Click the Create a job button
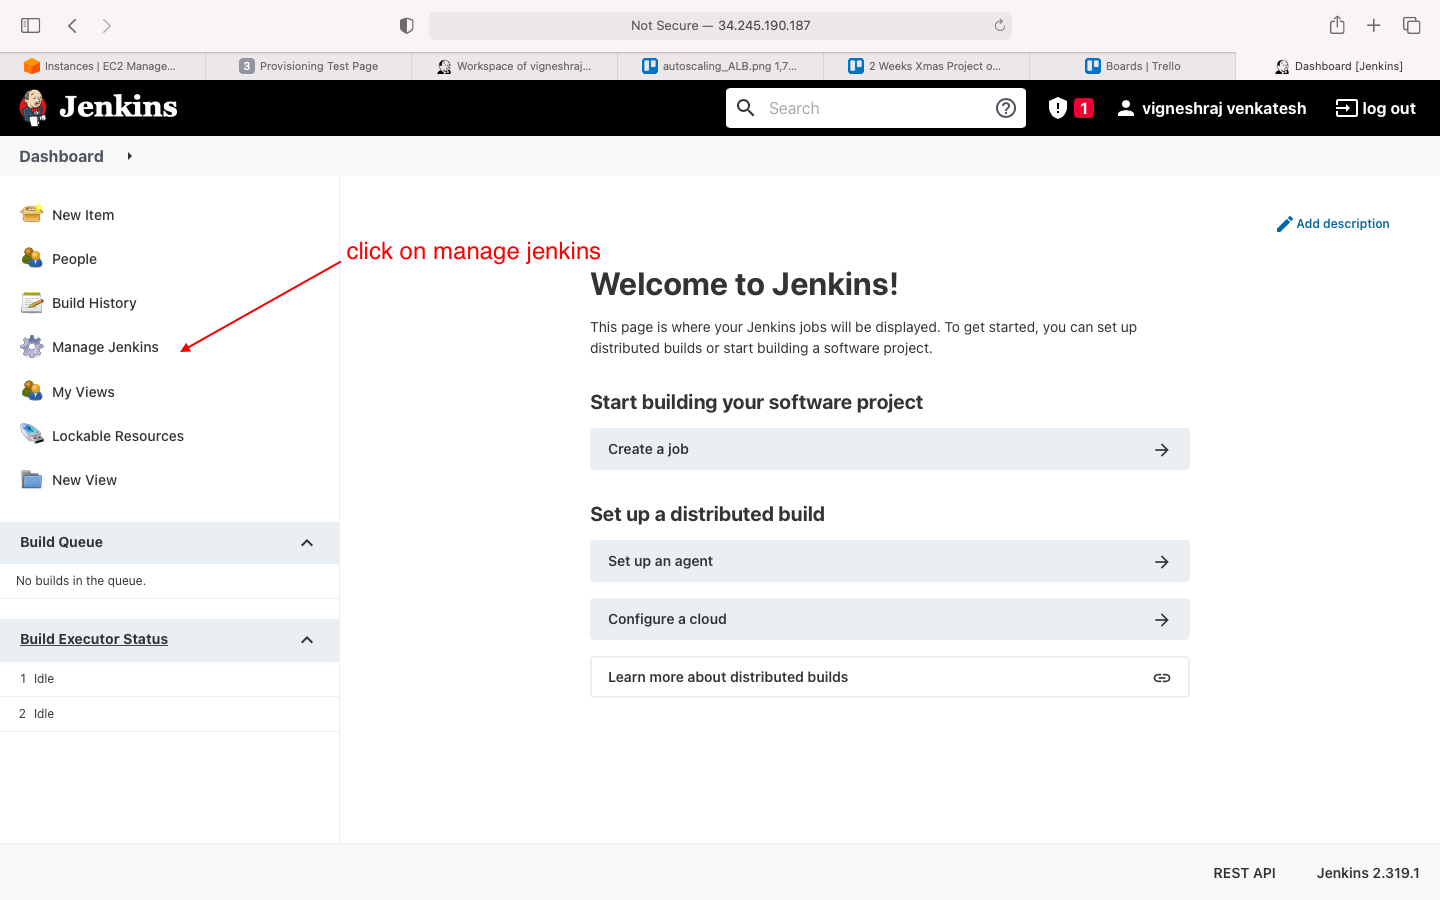The height and width of the screenshot is (900, 1440). pos(890,449)
